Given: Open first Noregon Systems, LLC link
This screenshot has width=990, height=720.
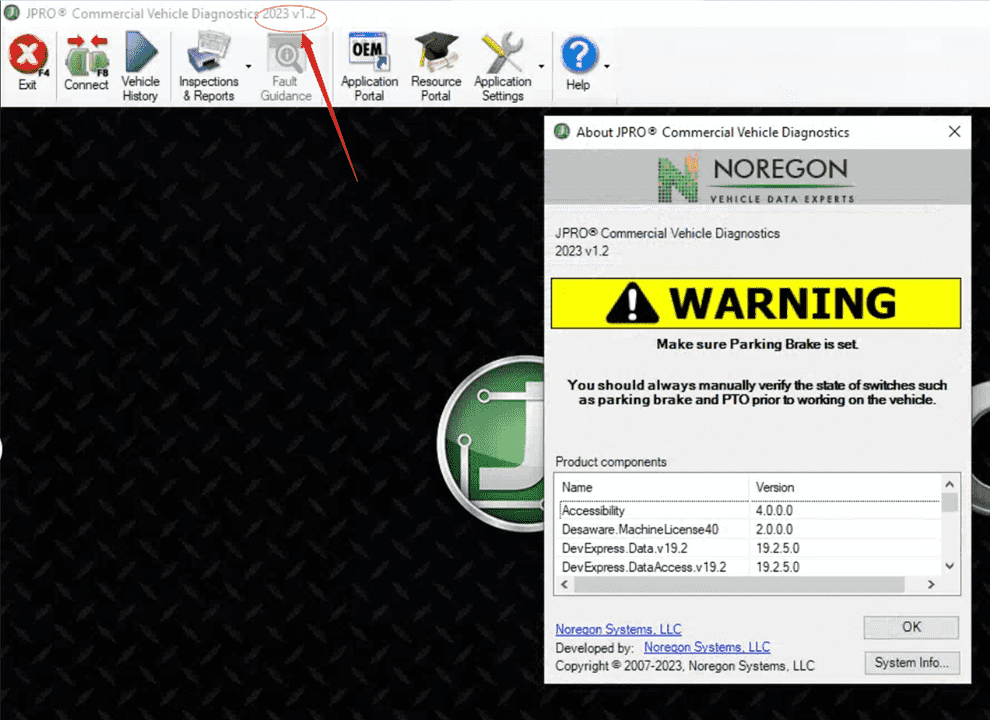Looking at the screenshot, I should coord(618,630).
